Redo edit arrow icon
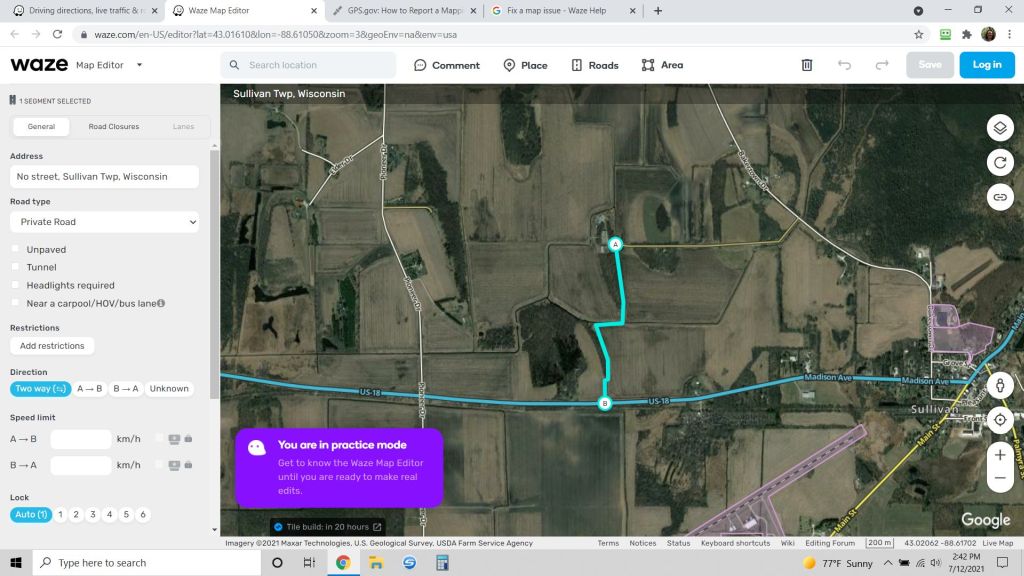Screen dimensions: 1024x576 pos(882,65)
